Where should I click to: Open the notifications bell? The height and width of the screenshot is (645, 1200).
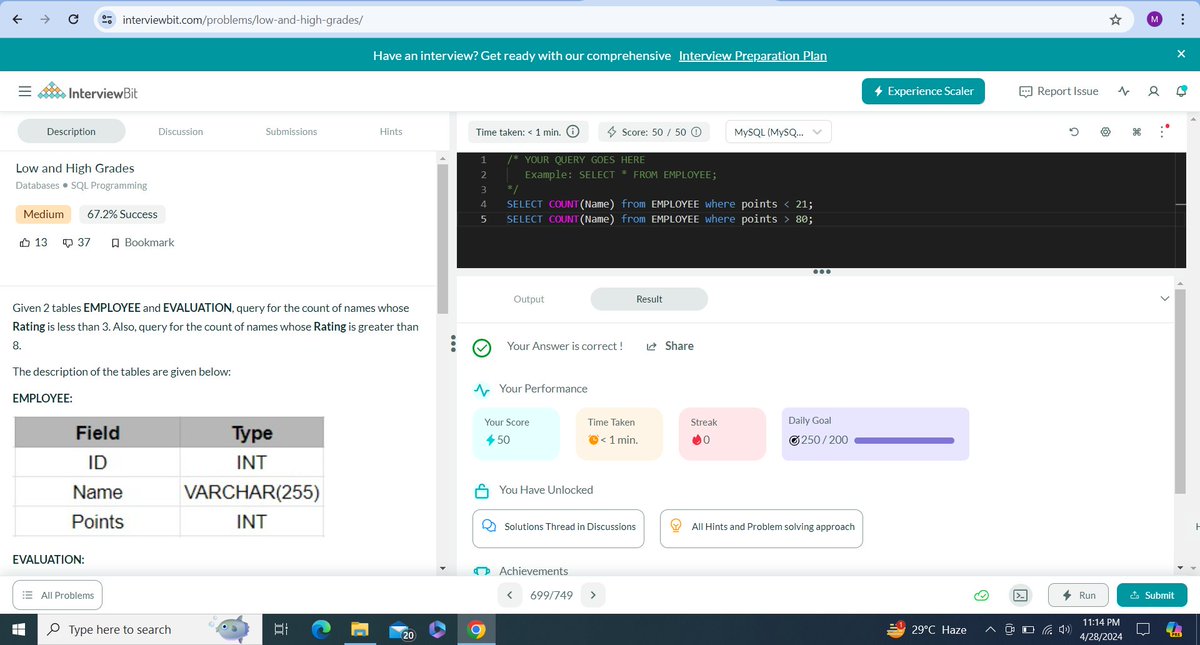pos(1181,91)
